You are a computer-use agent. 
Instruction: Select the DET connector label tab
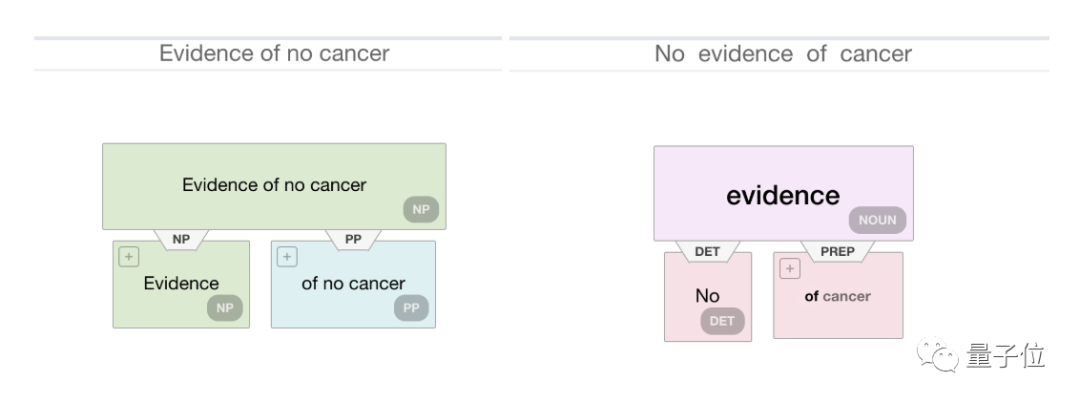pyautogui.click(x=707, y=251)
